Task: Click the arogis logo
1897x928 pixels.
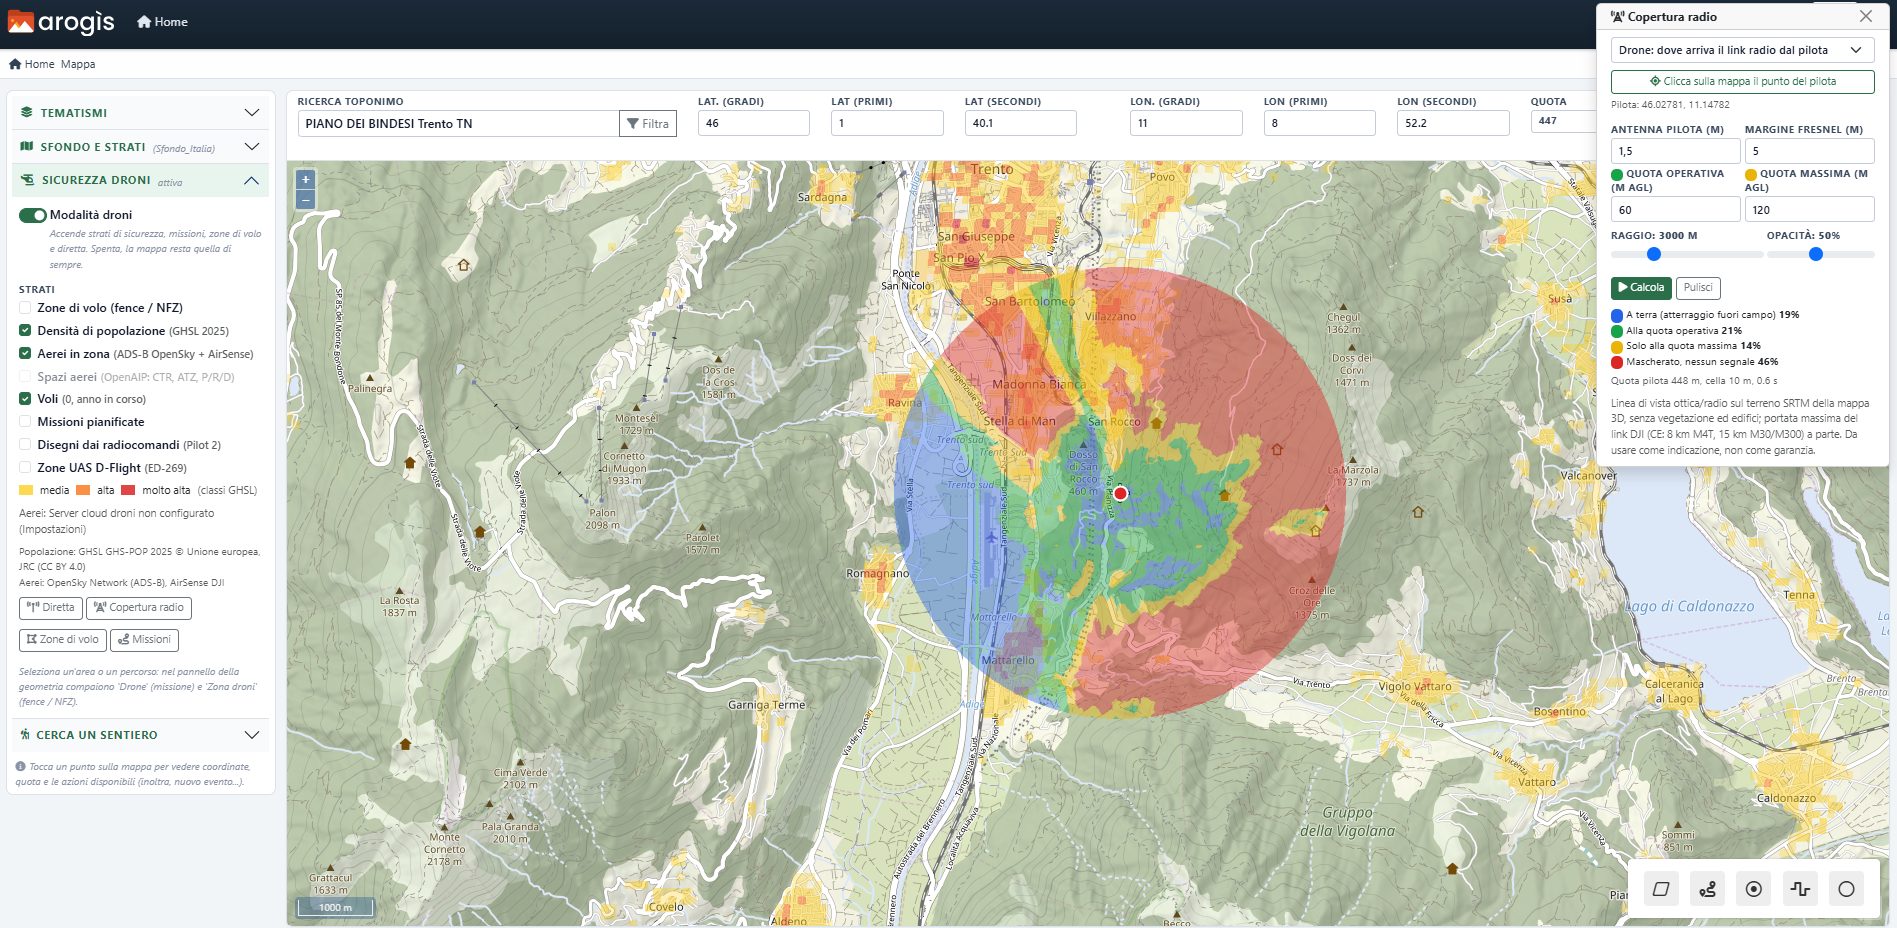Action: tap(61, 21)
